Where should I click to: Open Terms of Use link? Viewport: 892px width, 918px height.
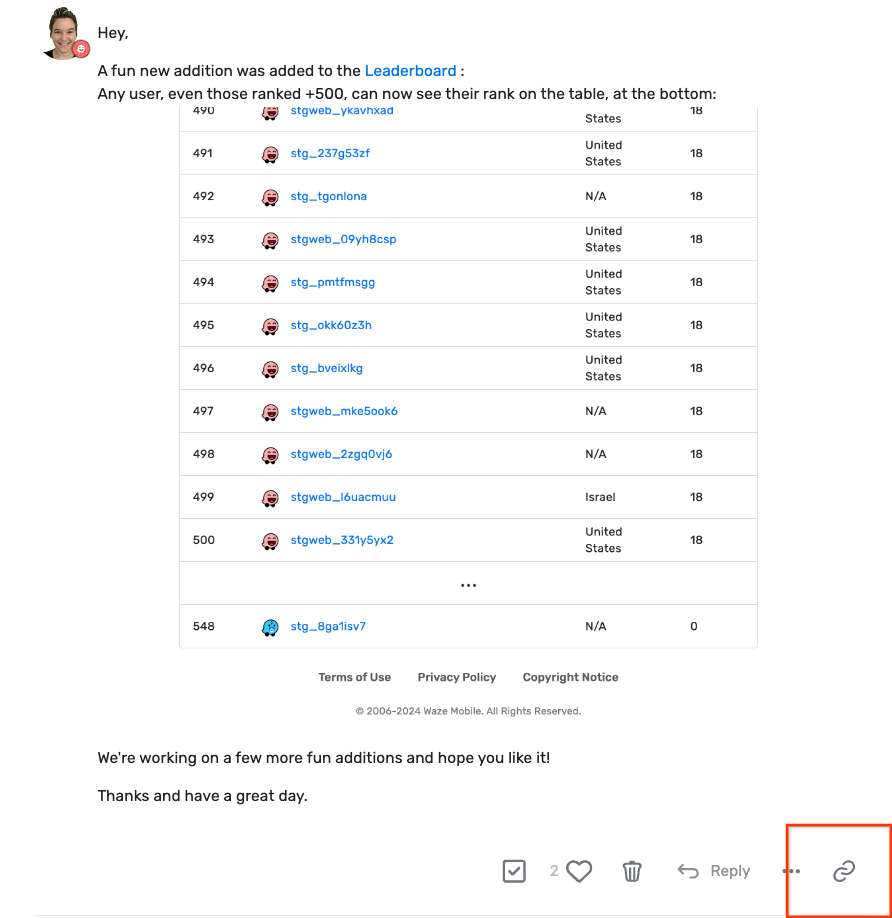point(355,678)
